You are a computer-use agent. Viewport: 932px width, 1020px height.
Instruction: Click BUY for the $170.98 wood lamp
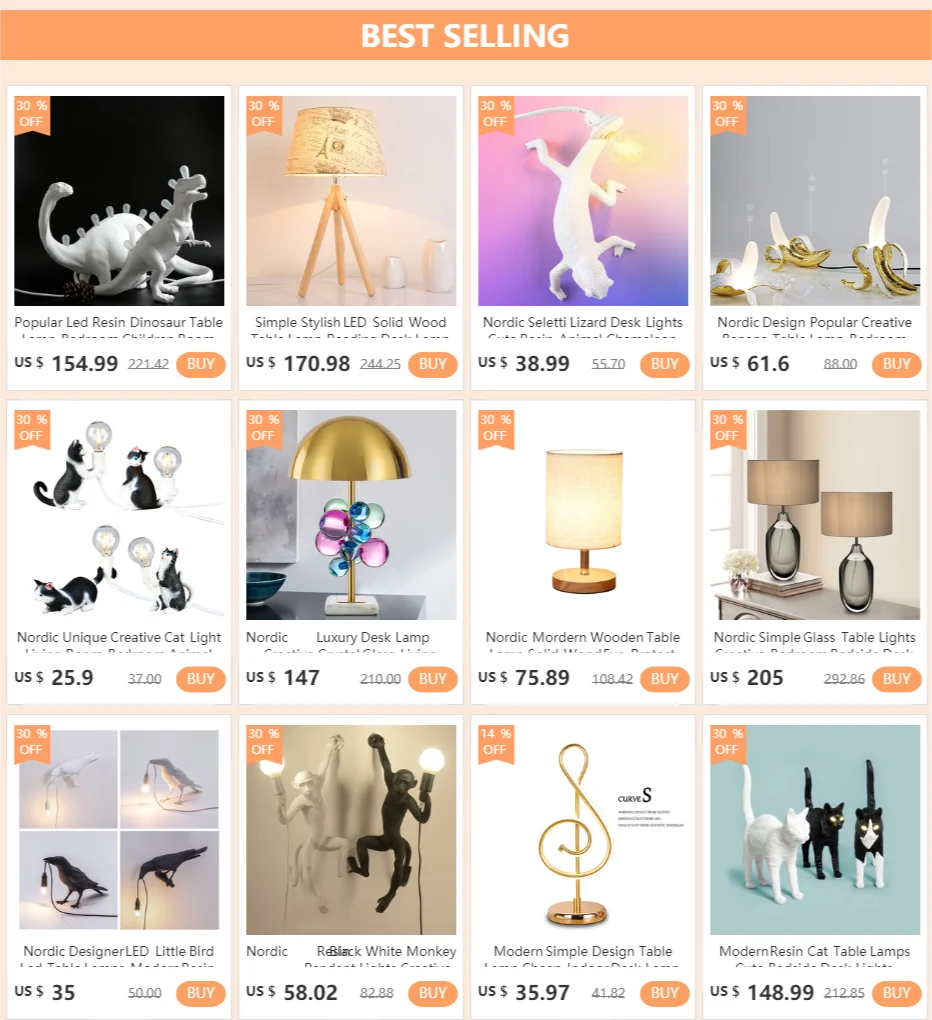pos(433,364)
